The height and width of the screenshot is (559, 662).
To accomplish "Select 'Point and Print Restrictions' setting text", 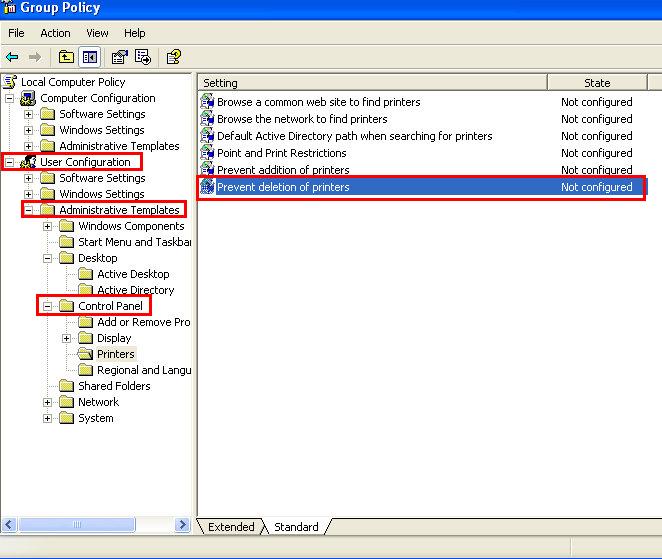I will (282, 153).
